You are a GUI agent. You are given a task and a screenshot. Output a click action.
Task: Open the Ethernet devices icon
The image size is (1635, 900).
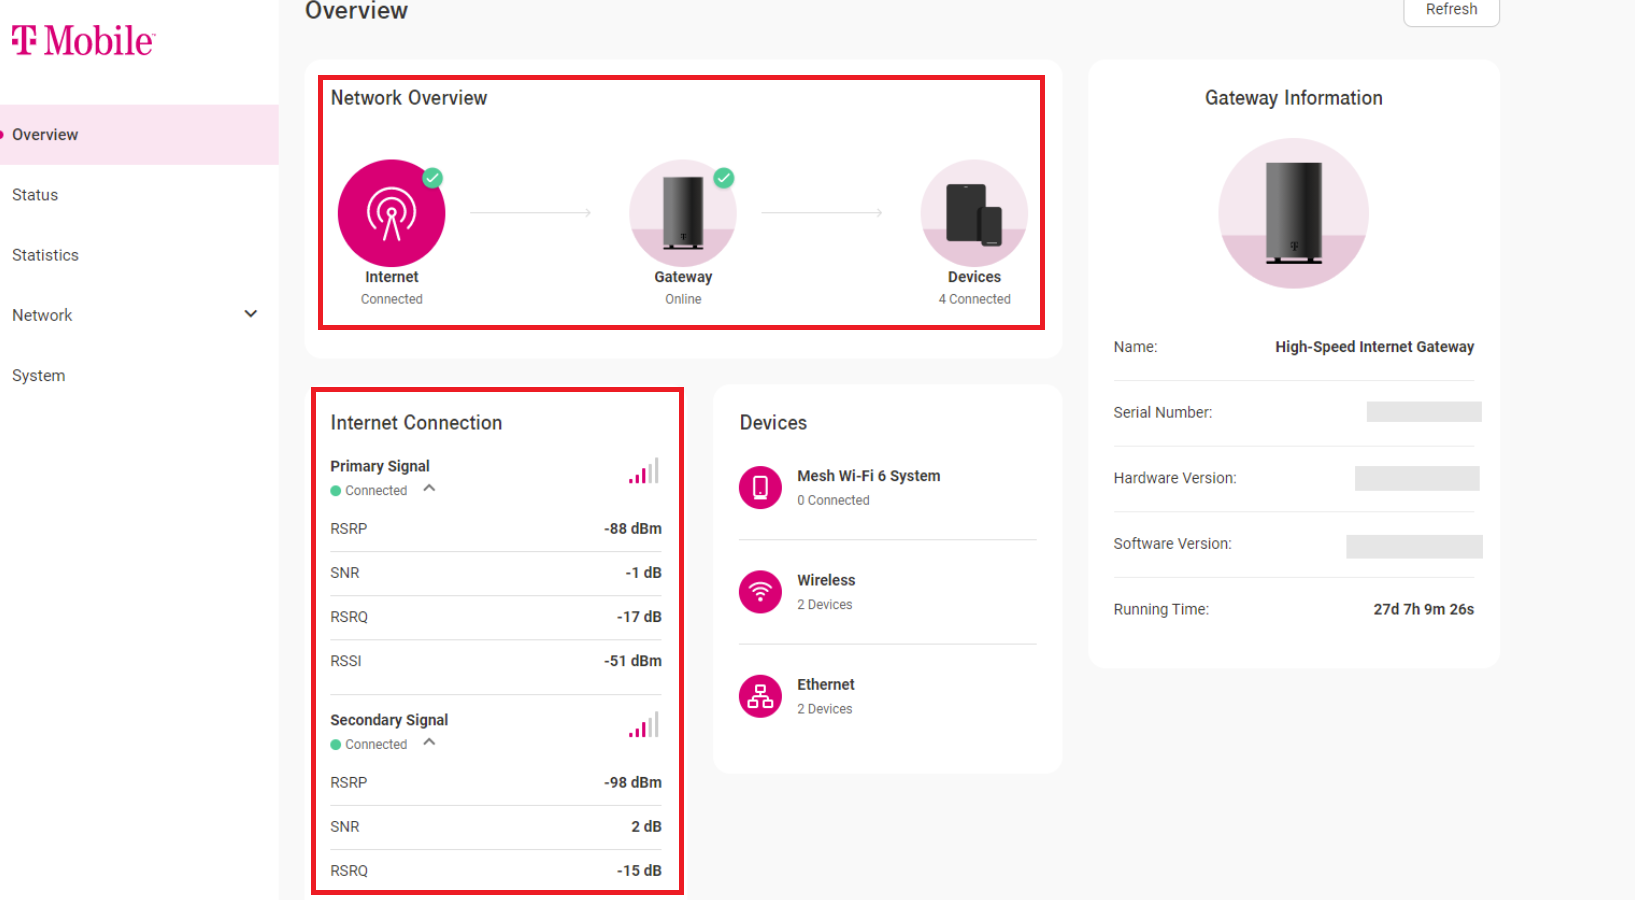[x=760, y=696]
